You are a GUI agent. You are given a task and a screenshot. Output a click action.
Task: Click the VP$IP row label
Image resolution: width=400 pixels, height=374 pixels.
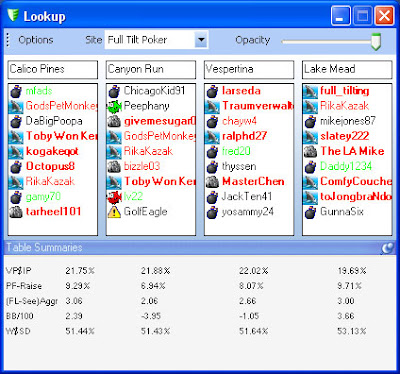coord(19,271)
